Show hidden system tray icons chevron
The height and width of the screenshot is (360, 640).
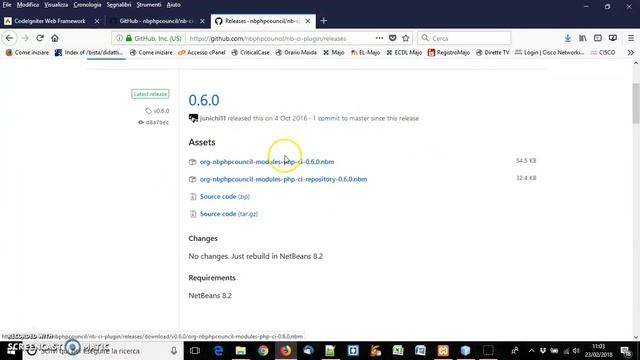tap(531, 351)
